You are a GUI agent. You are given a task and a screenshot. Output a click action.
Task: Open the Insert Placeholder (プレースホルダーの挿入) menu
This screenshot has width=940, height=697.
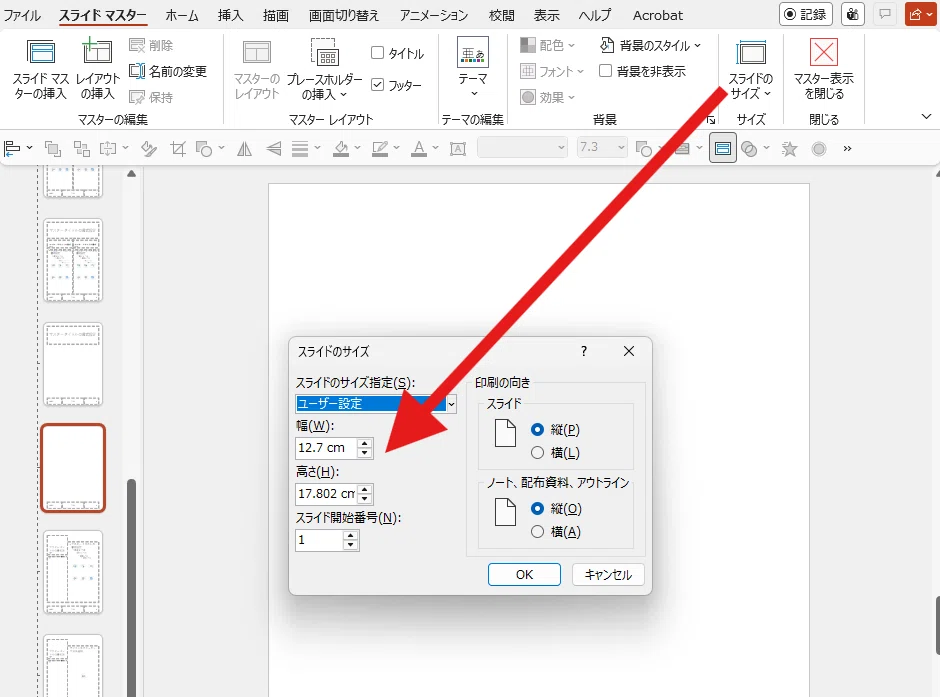(325, 69)
